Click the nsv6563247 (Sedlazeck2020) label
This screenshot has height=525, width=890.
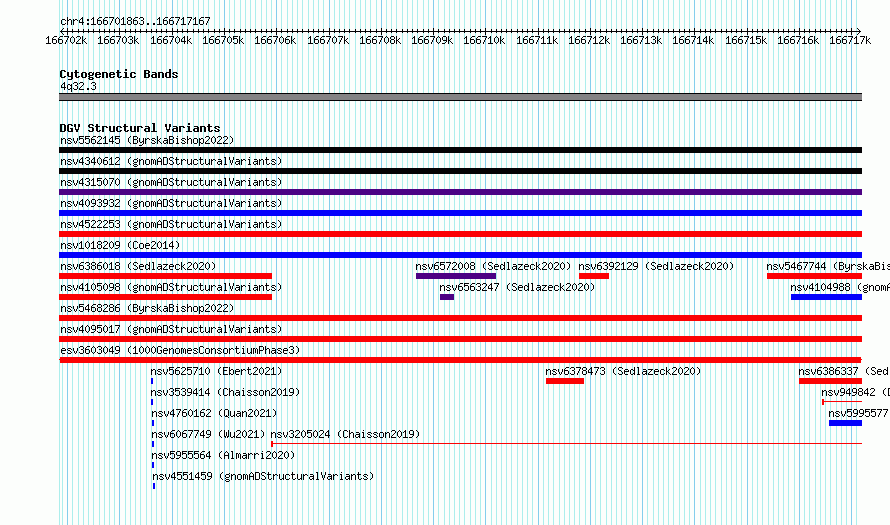[517, 287]
